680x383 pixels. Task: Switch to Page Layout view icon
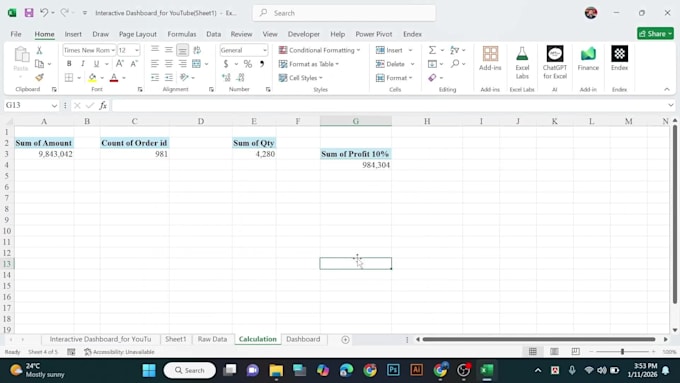pyautogui.click(x=554, y=352)
